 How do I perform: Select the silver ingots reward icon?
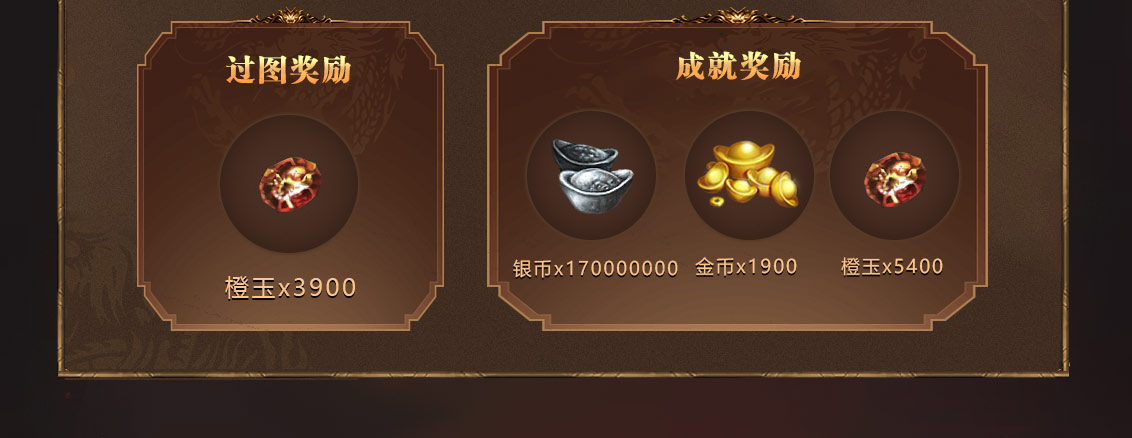(x=592, y=175)
